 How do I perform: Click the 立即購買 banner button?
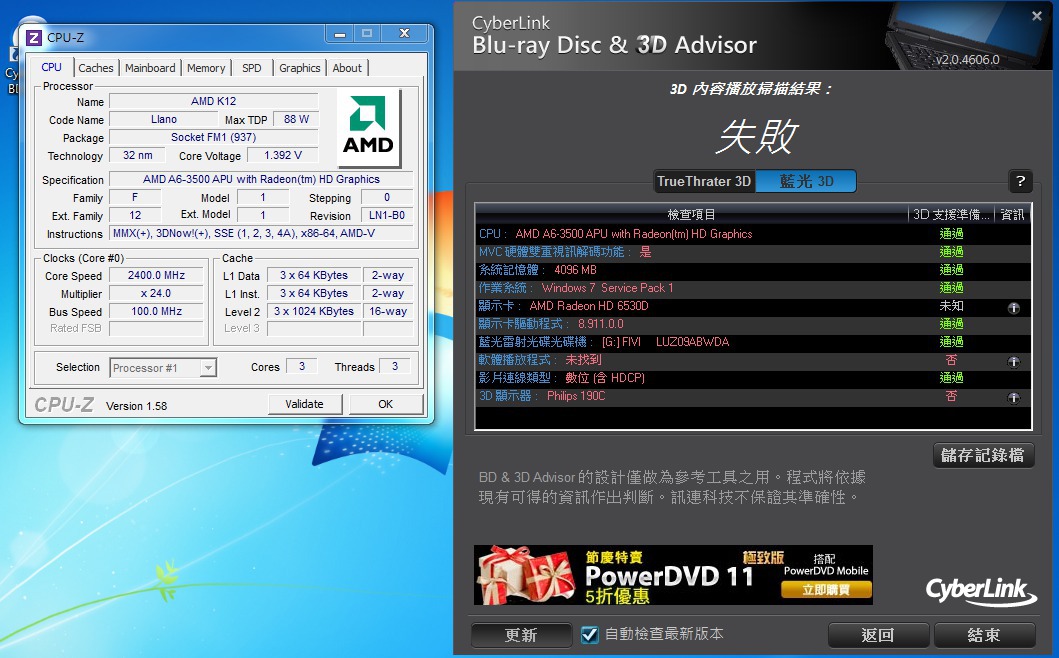point(825,590)
